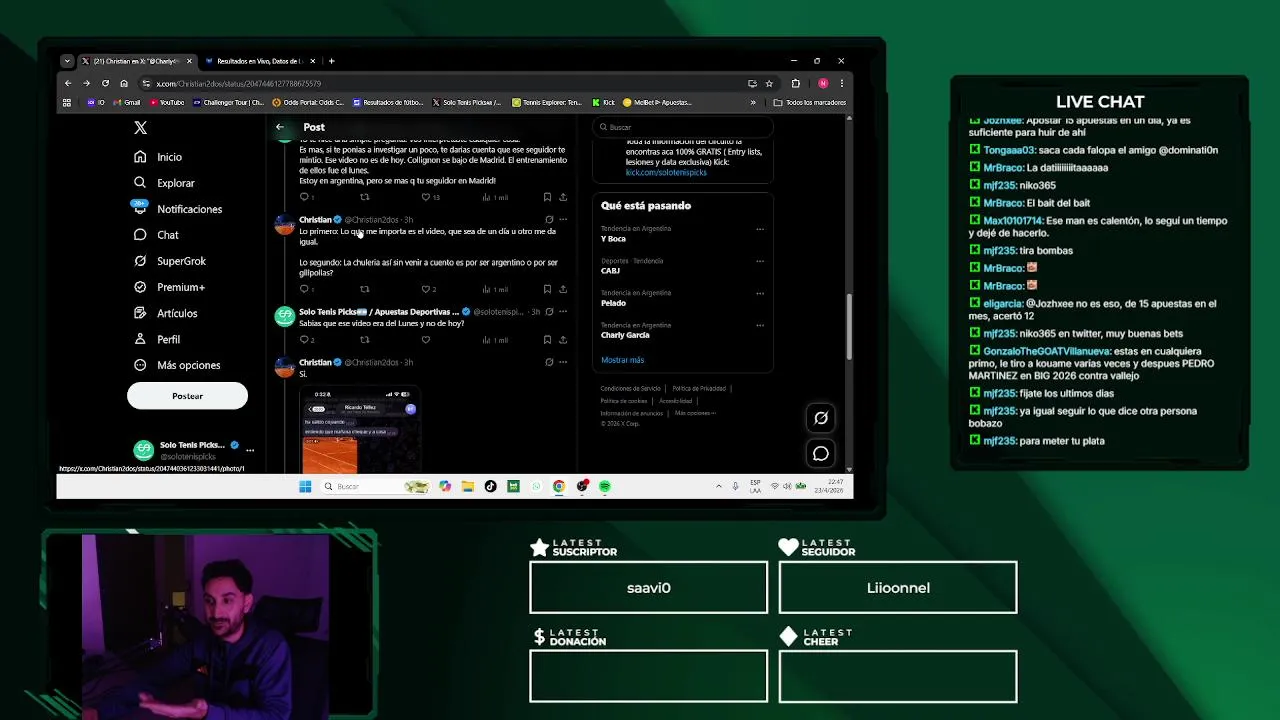Open more options for the 'Charly García' trend

[760, 325]
